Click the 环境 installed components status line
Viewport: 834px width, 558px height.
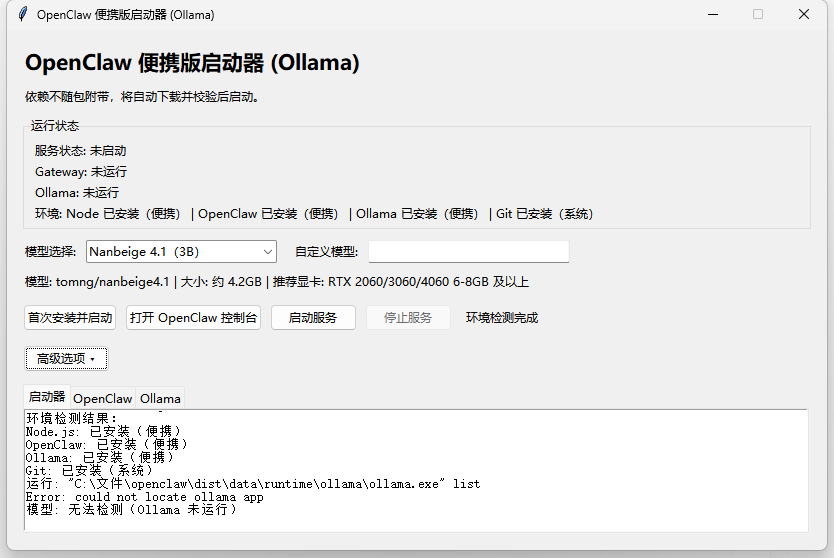point(314,214)
